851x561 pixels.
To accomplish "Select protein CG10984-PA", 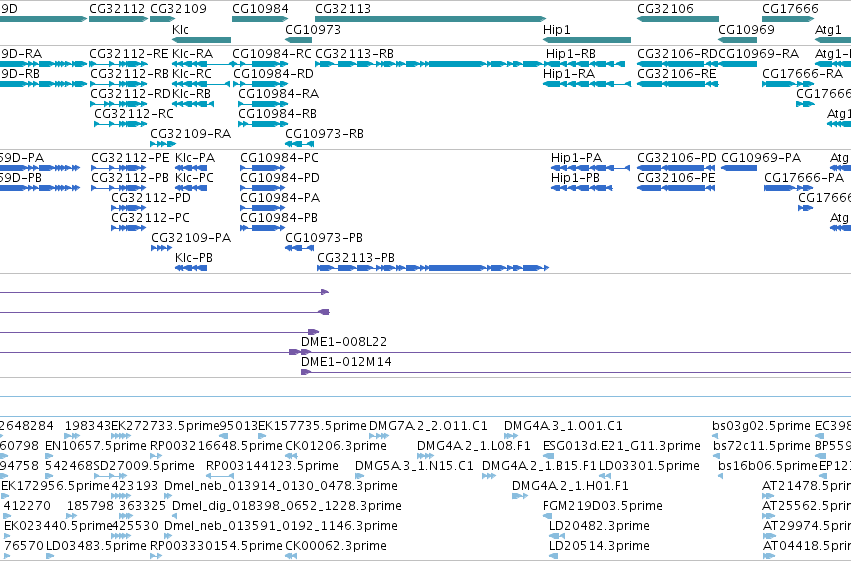I will (x=280, y=198).
